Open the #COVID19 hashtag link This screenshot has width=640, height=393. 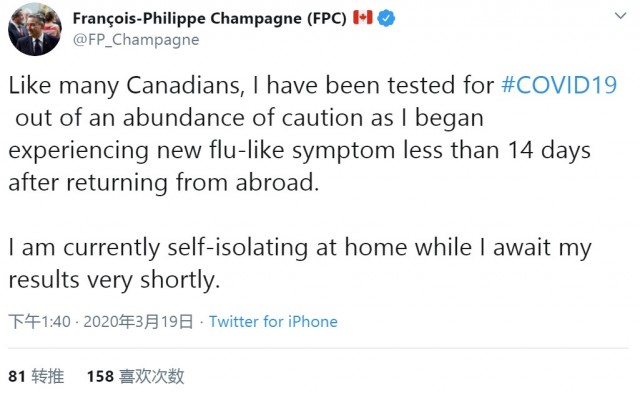click(x=559, y=85)
